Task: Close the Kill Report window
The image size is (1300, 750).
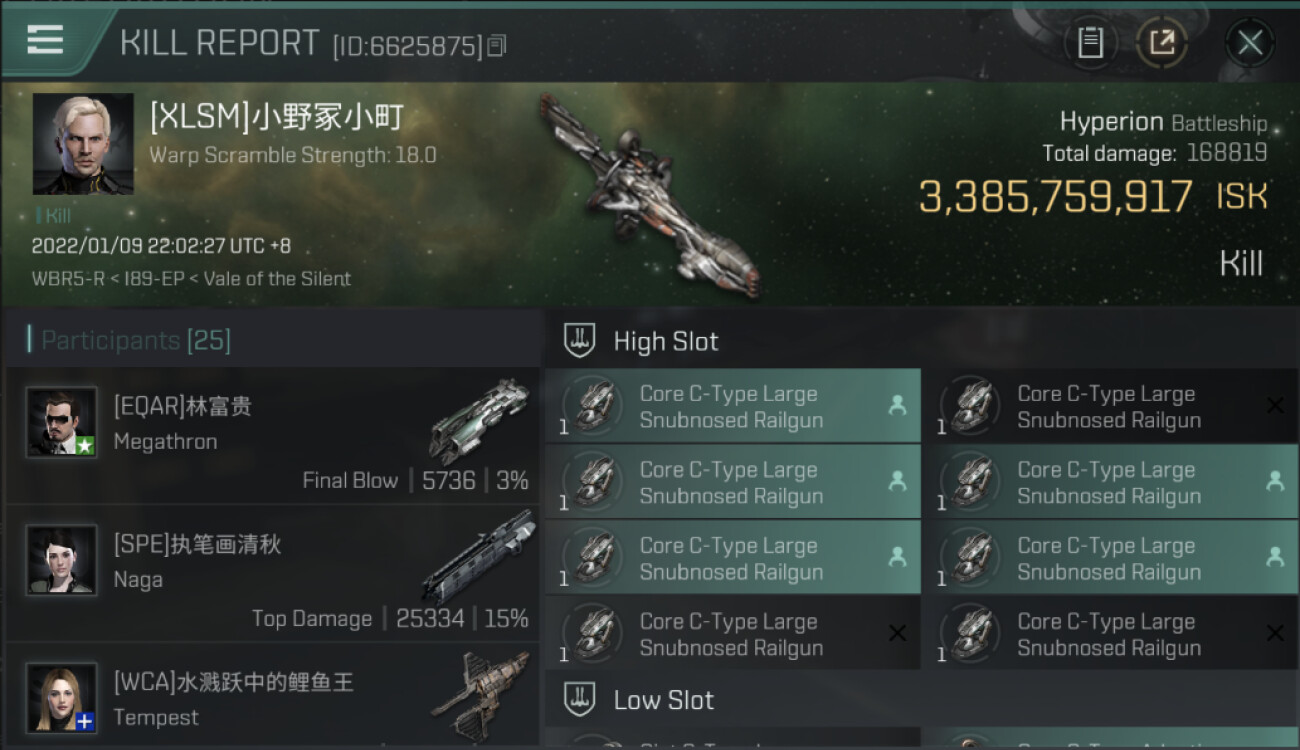Action: click(x=1250, y=43)
